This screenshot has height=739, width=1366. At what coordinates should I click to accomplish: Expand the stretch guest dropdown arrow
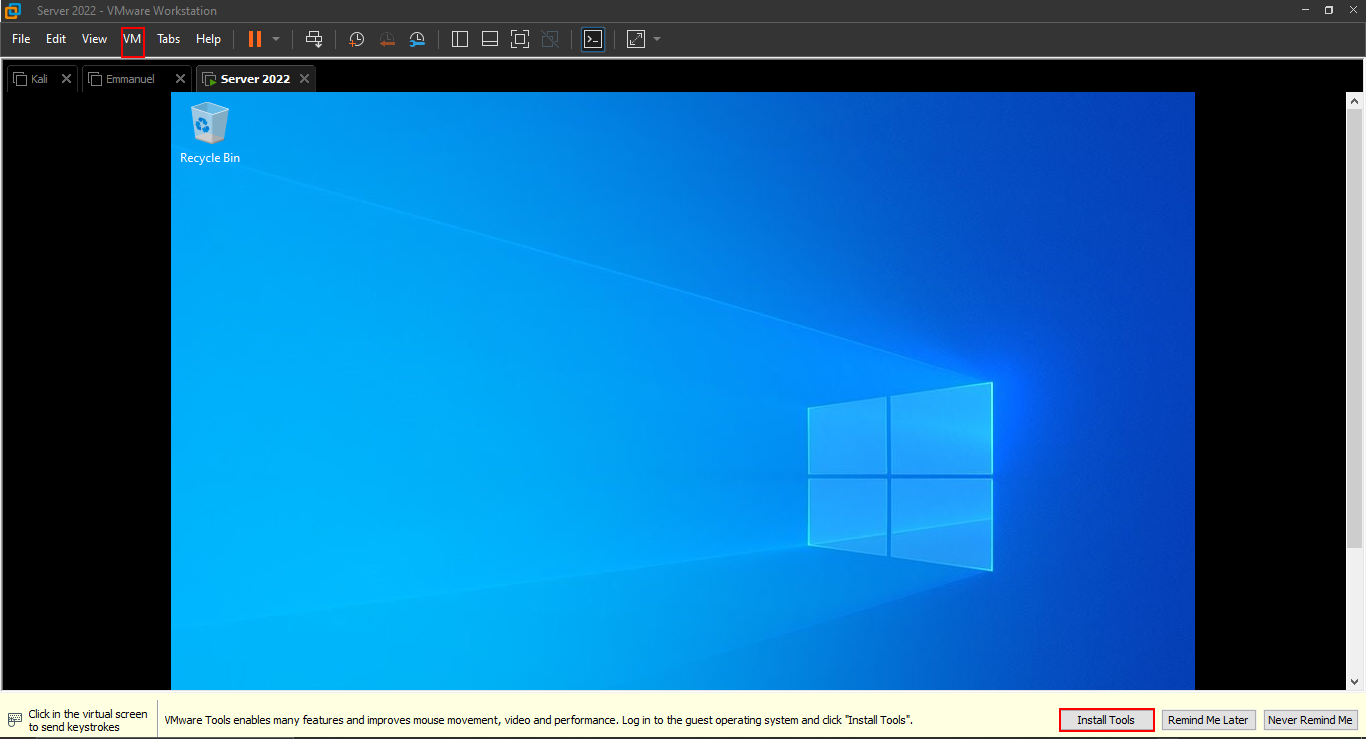point(657,39)
